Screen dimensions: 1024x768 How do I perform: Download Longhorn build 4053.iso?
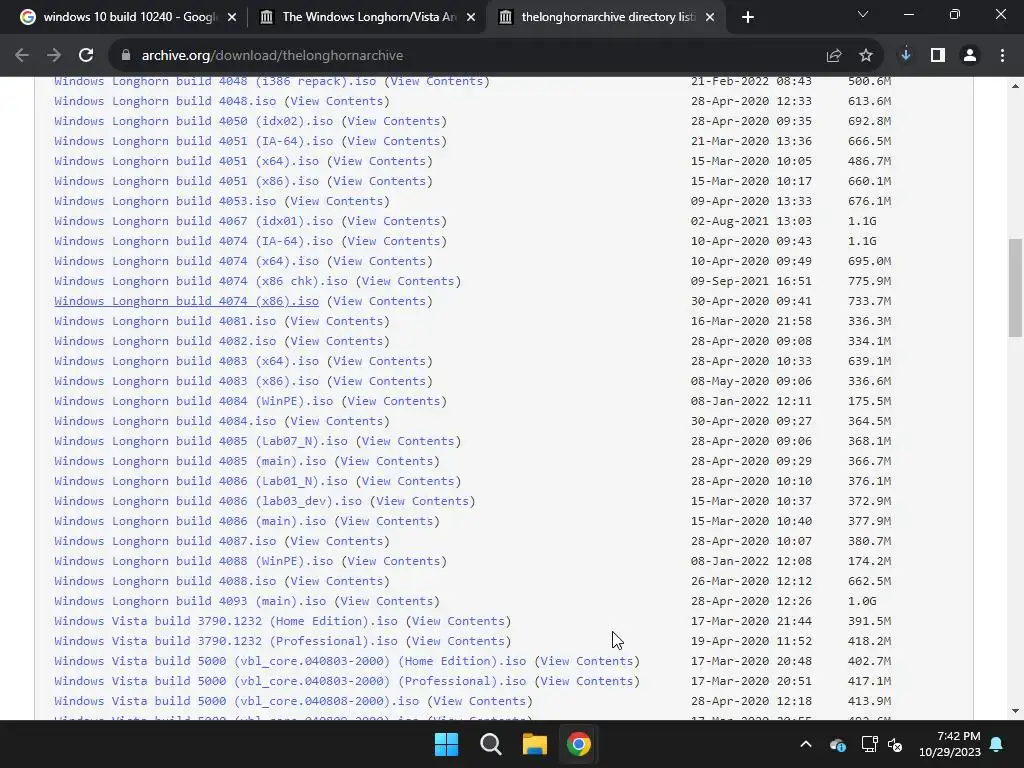(x=165, y=201)
